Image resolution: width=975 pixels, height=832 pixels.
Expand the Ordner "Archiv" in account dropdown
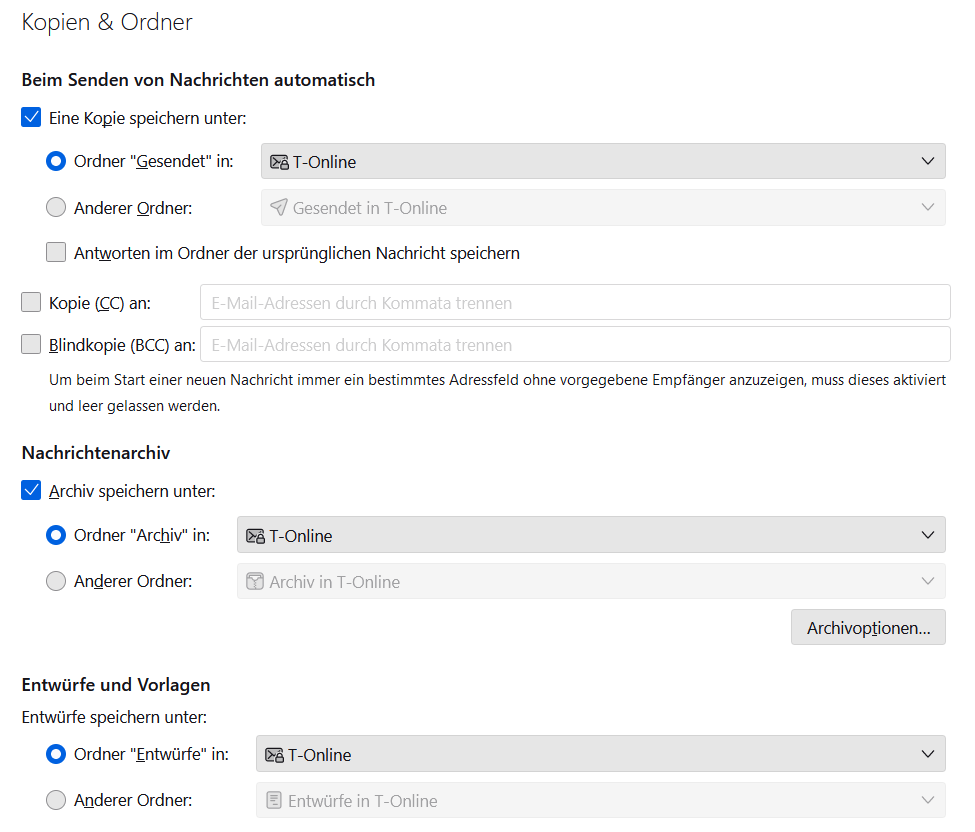click(x=591, y=536)
